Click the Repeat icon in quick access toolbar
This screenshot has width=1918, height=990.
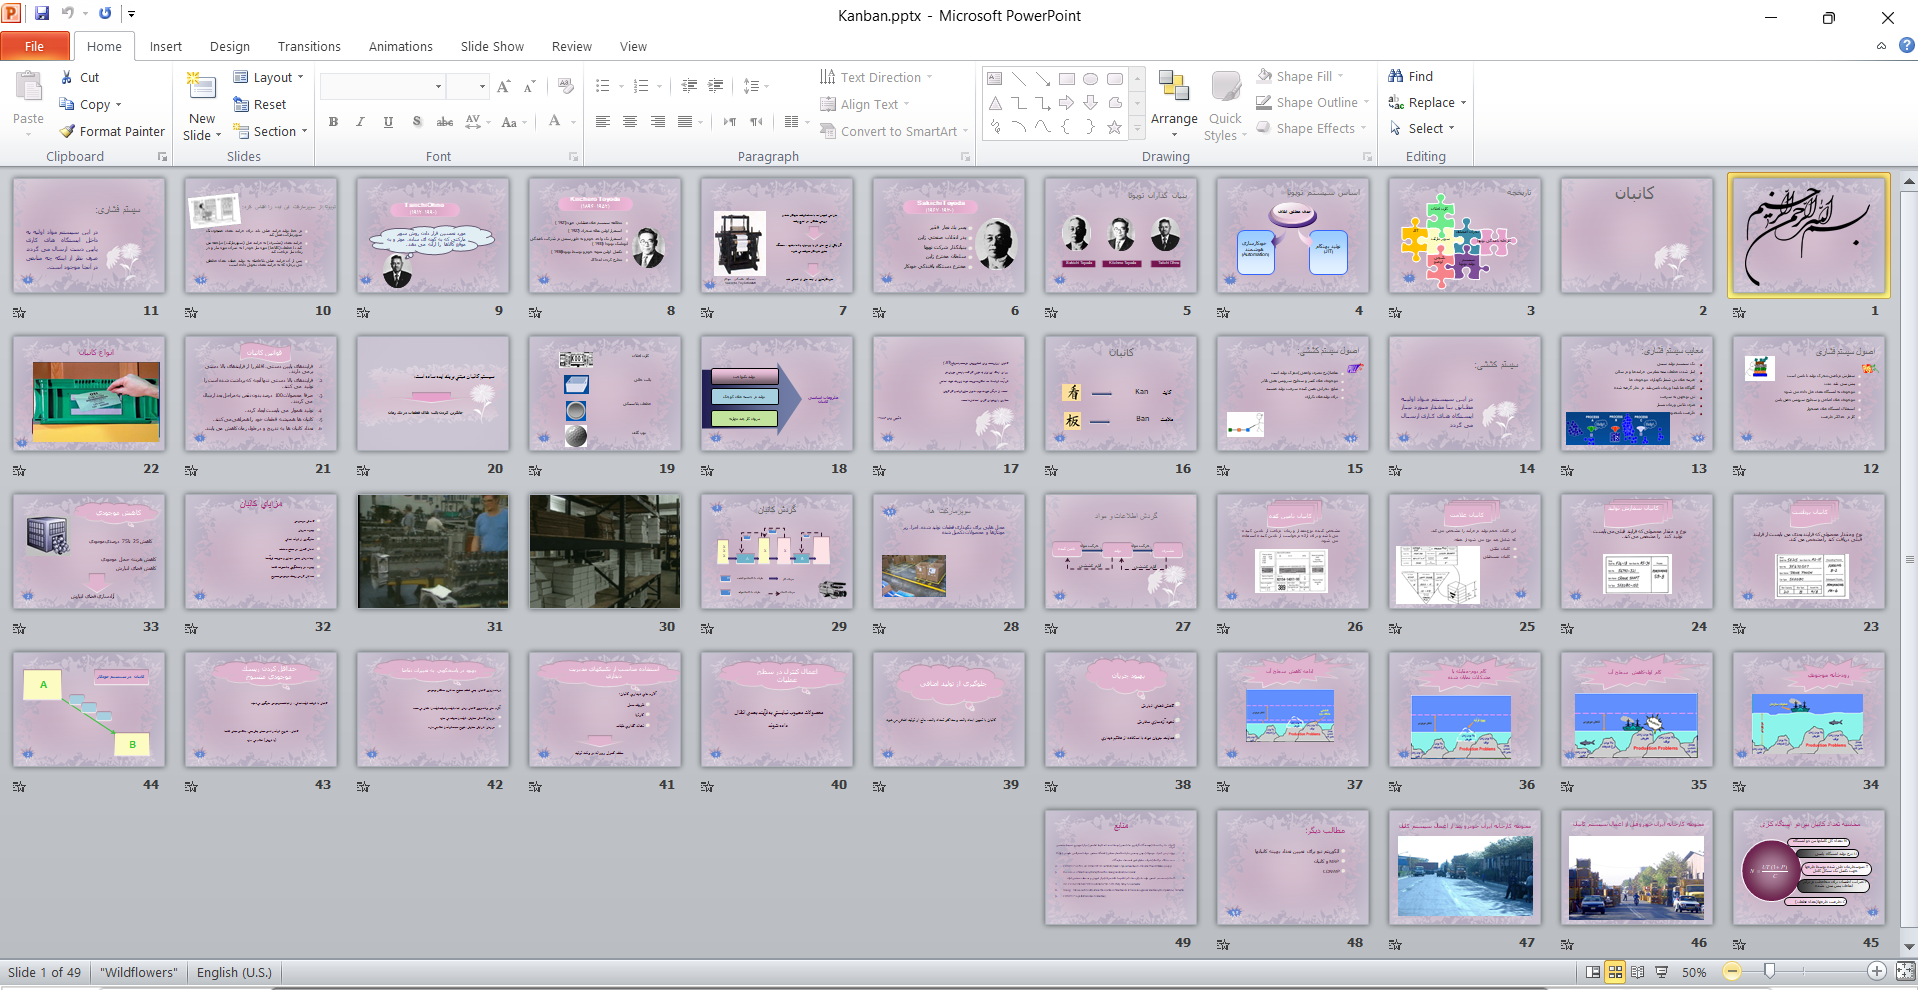tap(105, 14)
